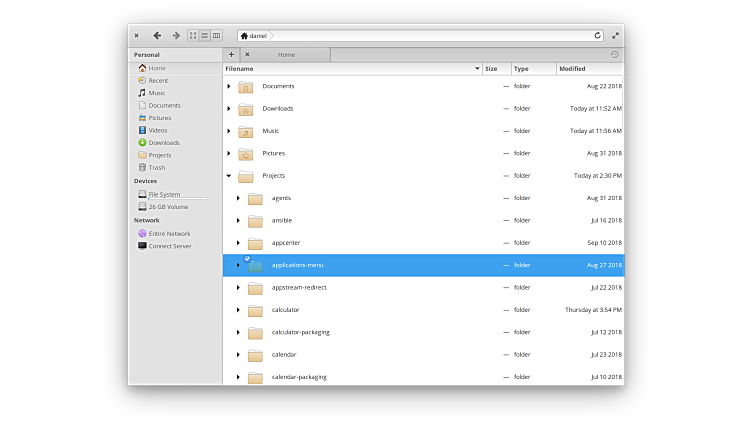Click the File System usage bar
The height and width of the screenshot is (423, 752).
tap(177, 199)
